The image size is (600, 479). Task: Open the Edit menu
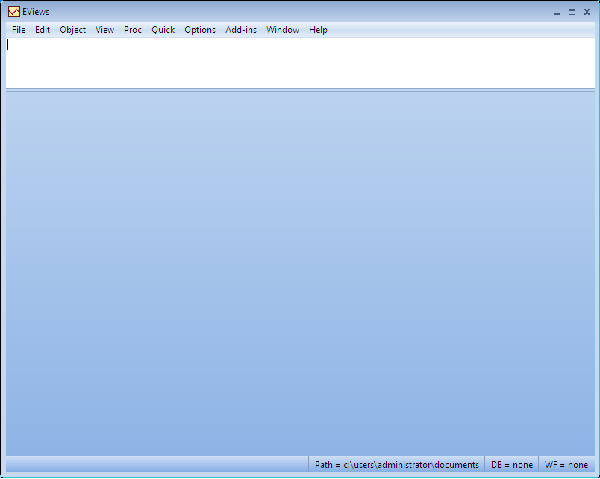coord(42,30)
